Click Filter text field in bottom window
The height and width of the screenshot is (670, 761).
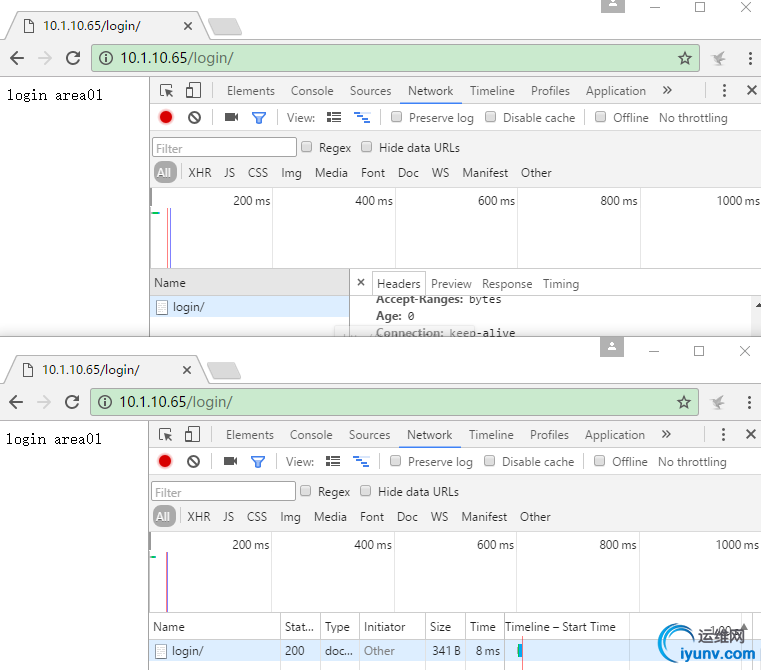pos(223,491)
